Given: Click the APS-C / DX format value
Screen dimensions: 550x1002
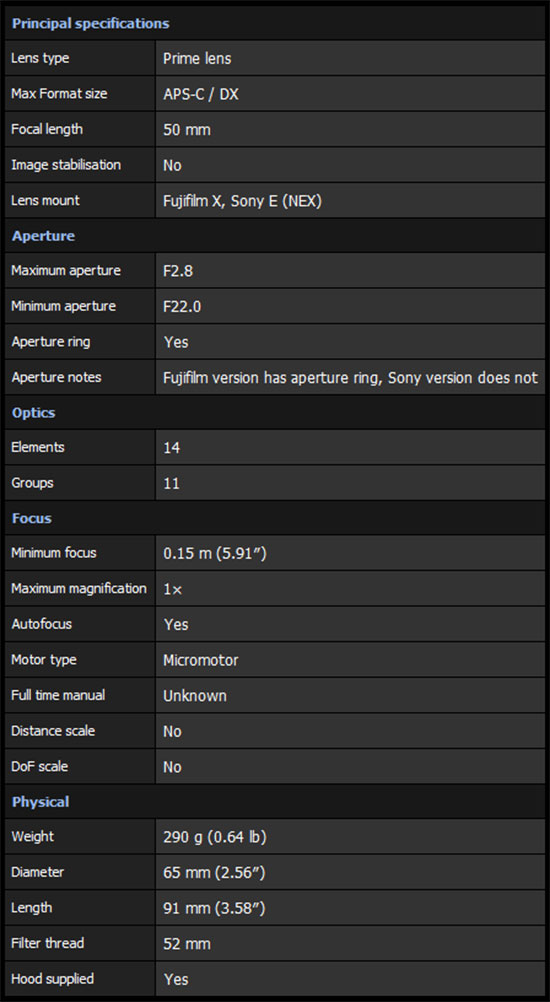Looking at the screenshot, I should tap(201, 94).
